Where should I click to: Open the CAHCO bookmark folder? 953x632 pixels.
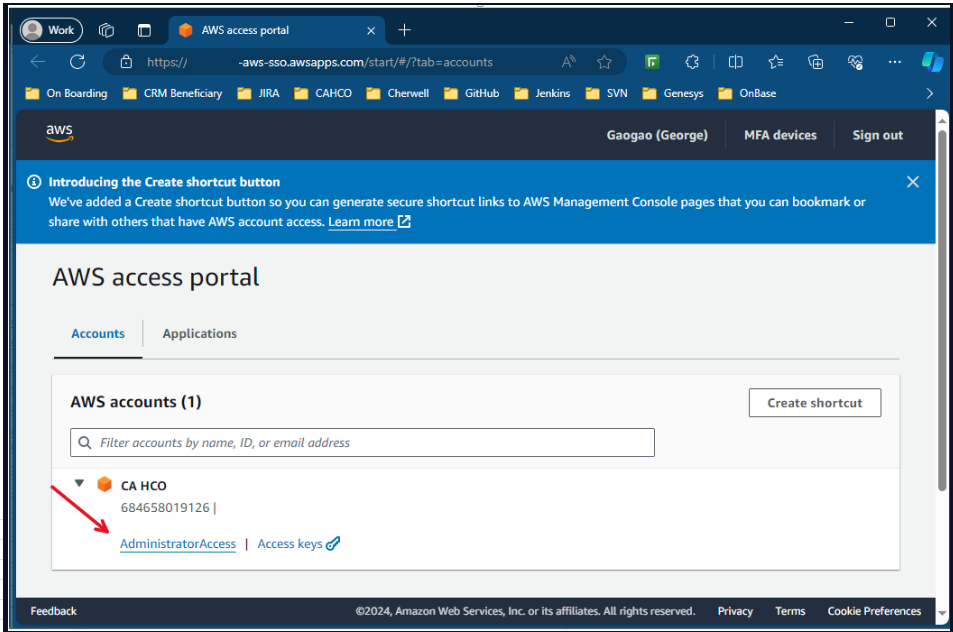coord(323,93)
